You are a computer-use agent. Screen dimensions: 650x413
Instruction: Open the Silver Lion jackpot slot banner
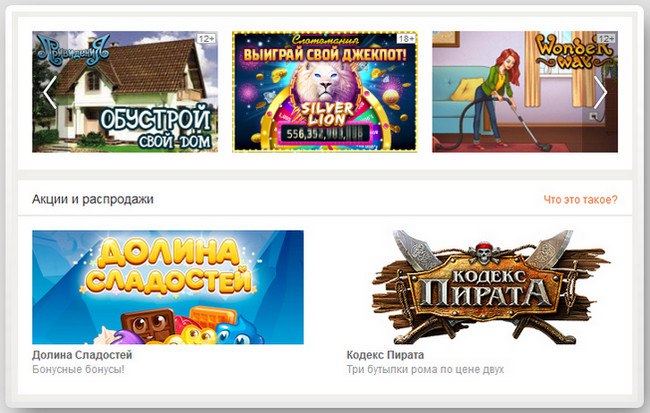point(325,92)
